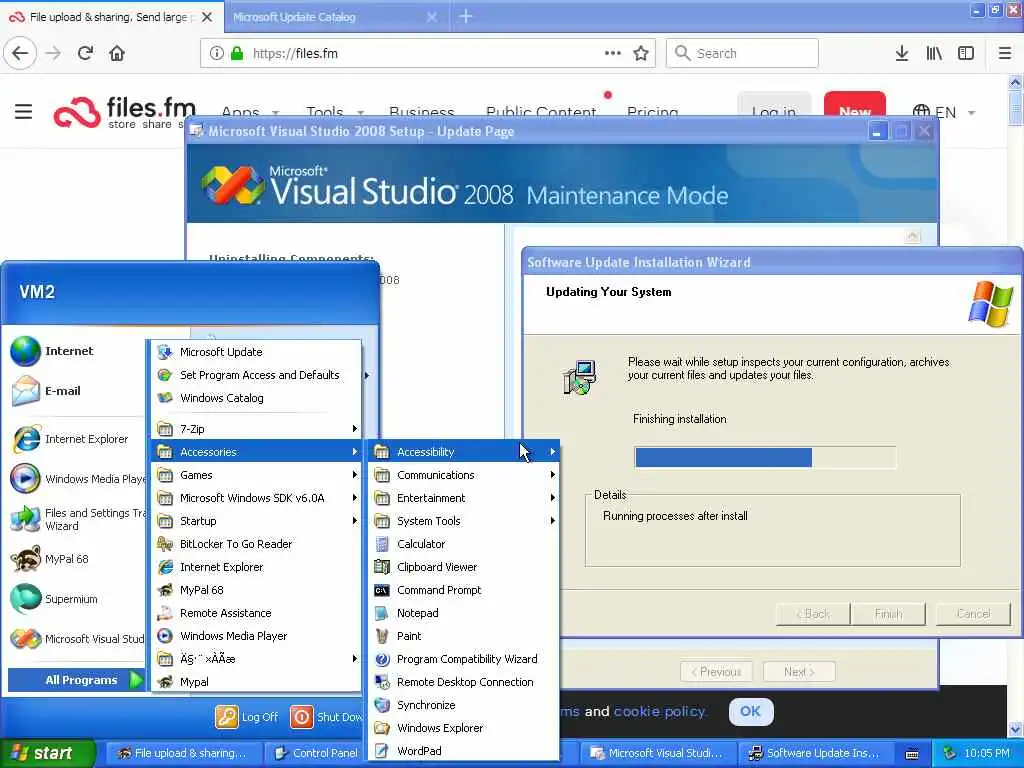The height and width of the screenshot is (768, 1024).
Task: Expand the Communications submenu
Action: coord(464,475)
